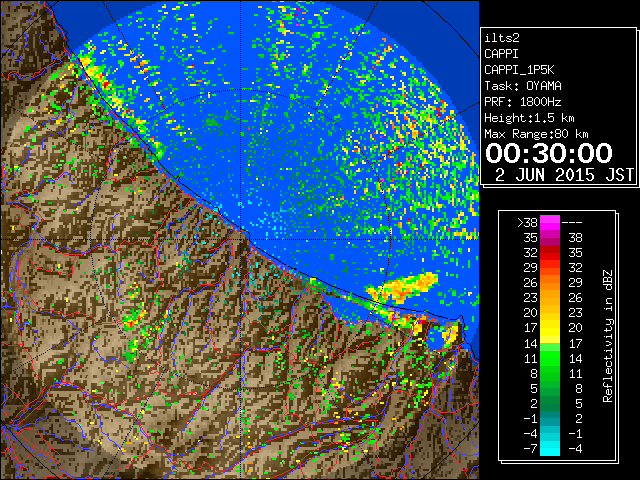Click the yellow 17-20 dBZ legend band
This screenshot has width=640, height=480.
(550, 328)
